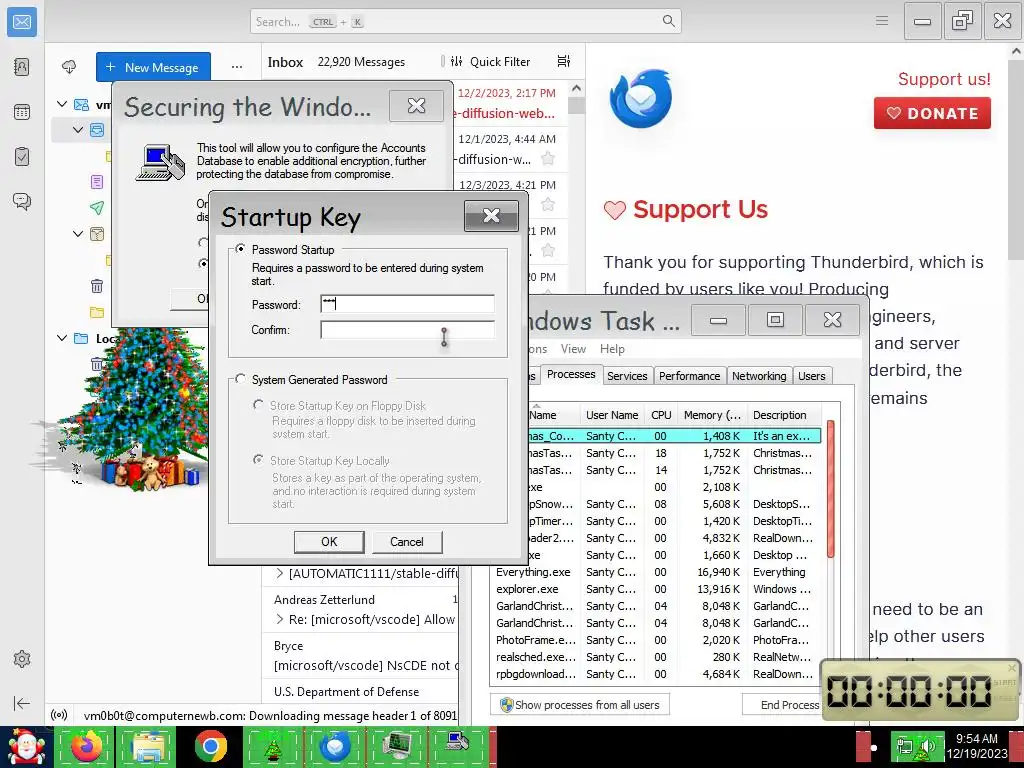The image size is (1024, 768).
Task: Click the DONATE button
Action: tap(932, 113)
